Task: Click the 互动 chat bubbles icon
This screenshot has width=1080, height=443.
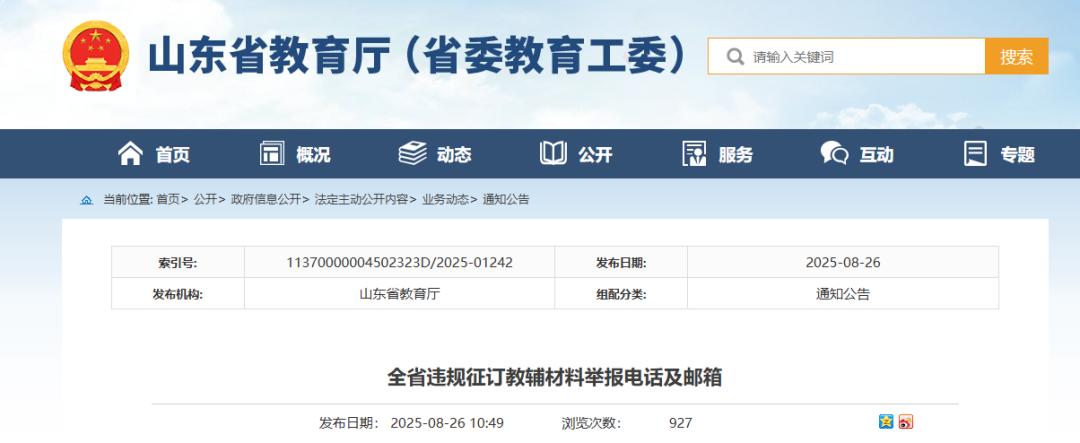Action: [834, 153]
